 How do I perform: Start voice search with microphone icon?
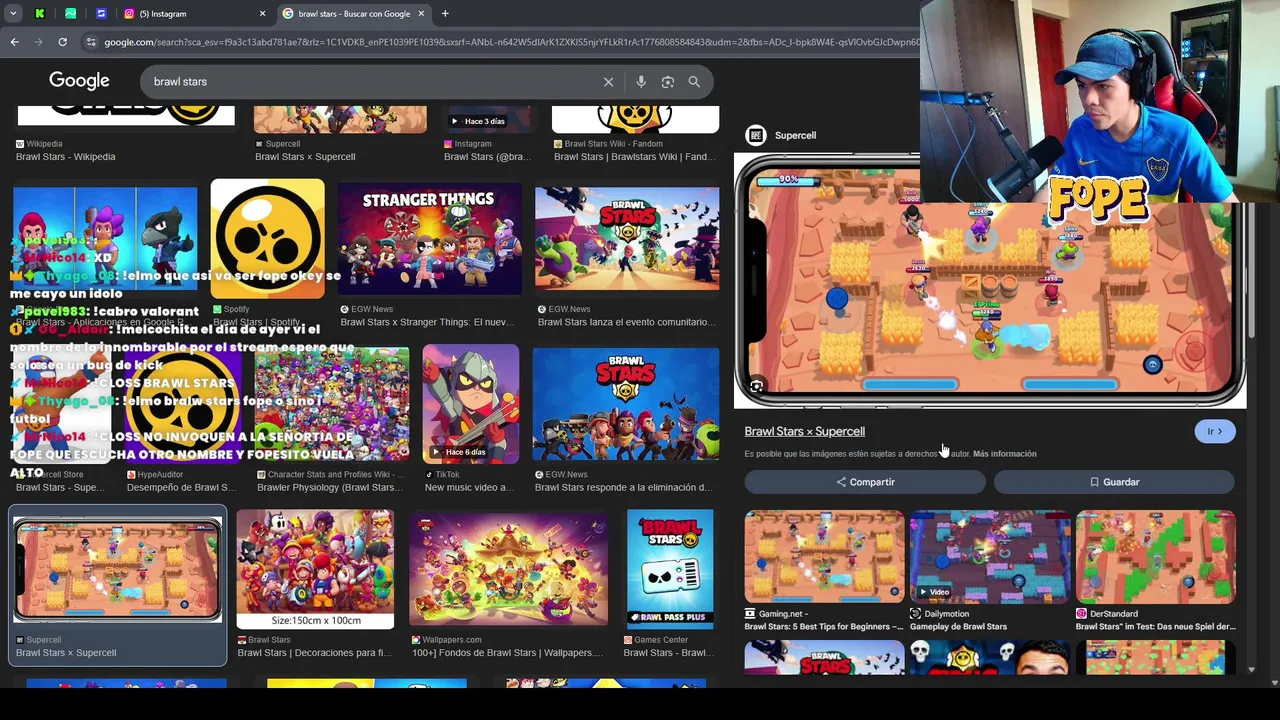coord(641,82)
